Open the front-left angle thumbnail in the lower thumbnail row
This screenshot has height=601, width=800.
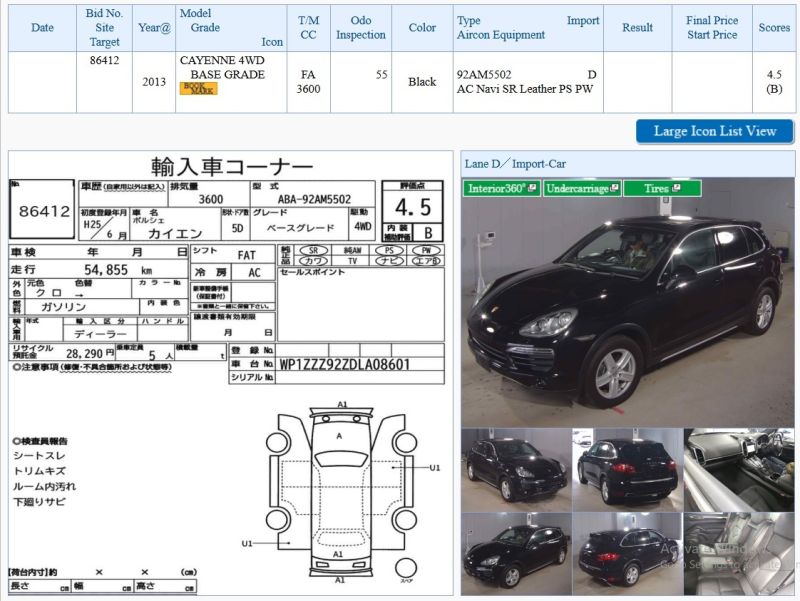coord(516,554)
